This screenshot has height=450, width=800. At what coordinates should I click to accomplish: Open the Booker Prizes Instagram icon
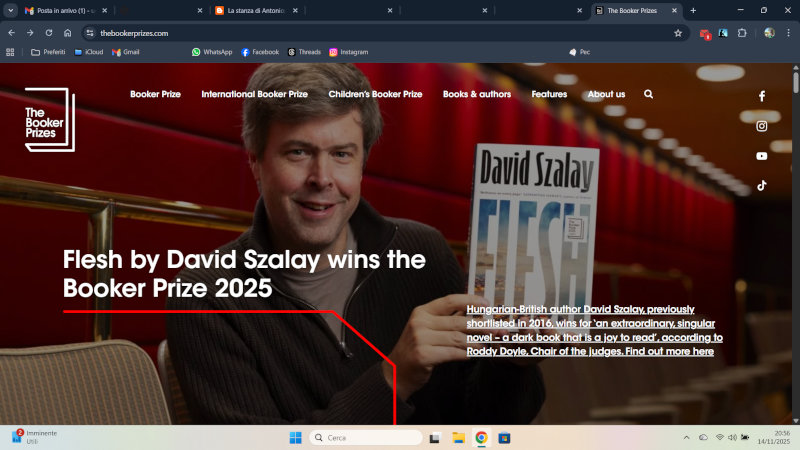point(761,126)
